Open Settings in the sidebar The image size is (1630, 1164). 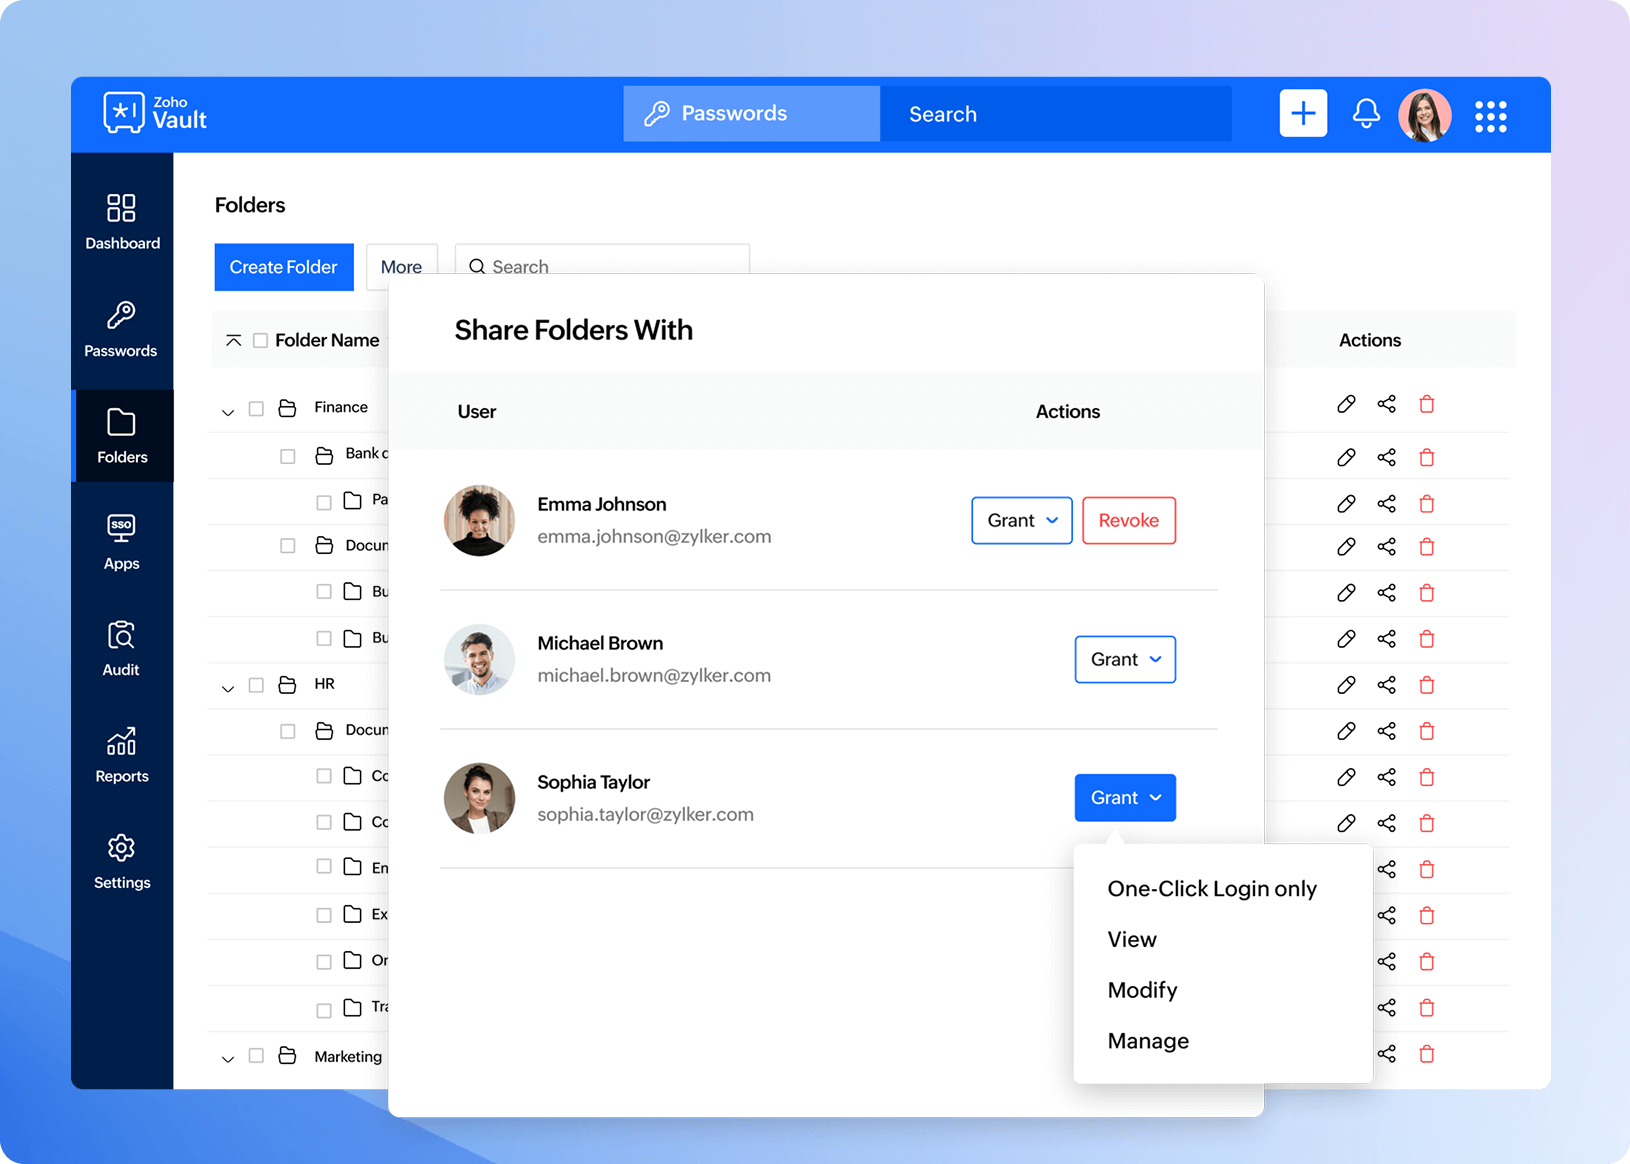(x=121, y=862)
